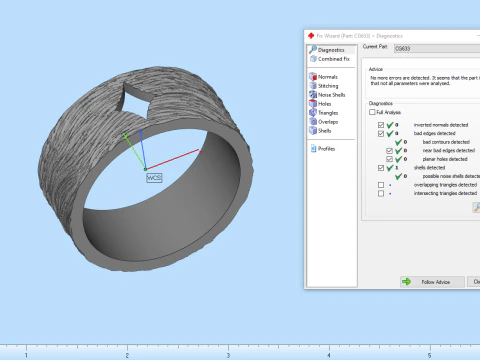The image size is (480, 360).
Task: Click the WCS label in the viewport
Action: 154,178
